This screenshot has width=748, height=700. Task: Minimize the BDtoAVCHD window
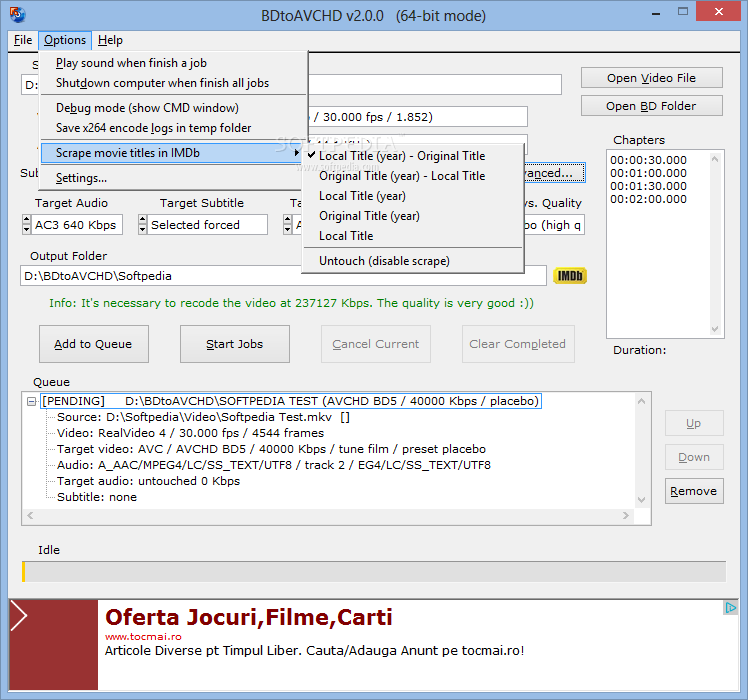point(656,12)
